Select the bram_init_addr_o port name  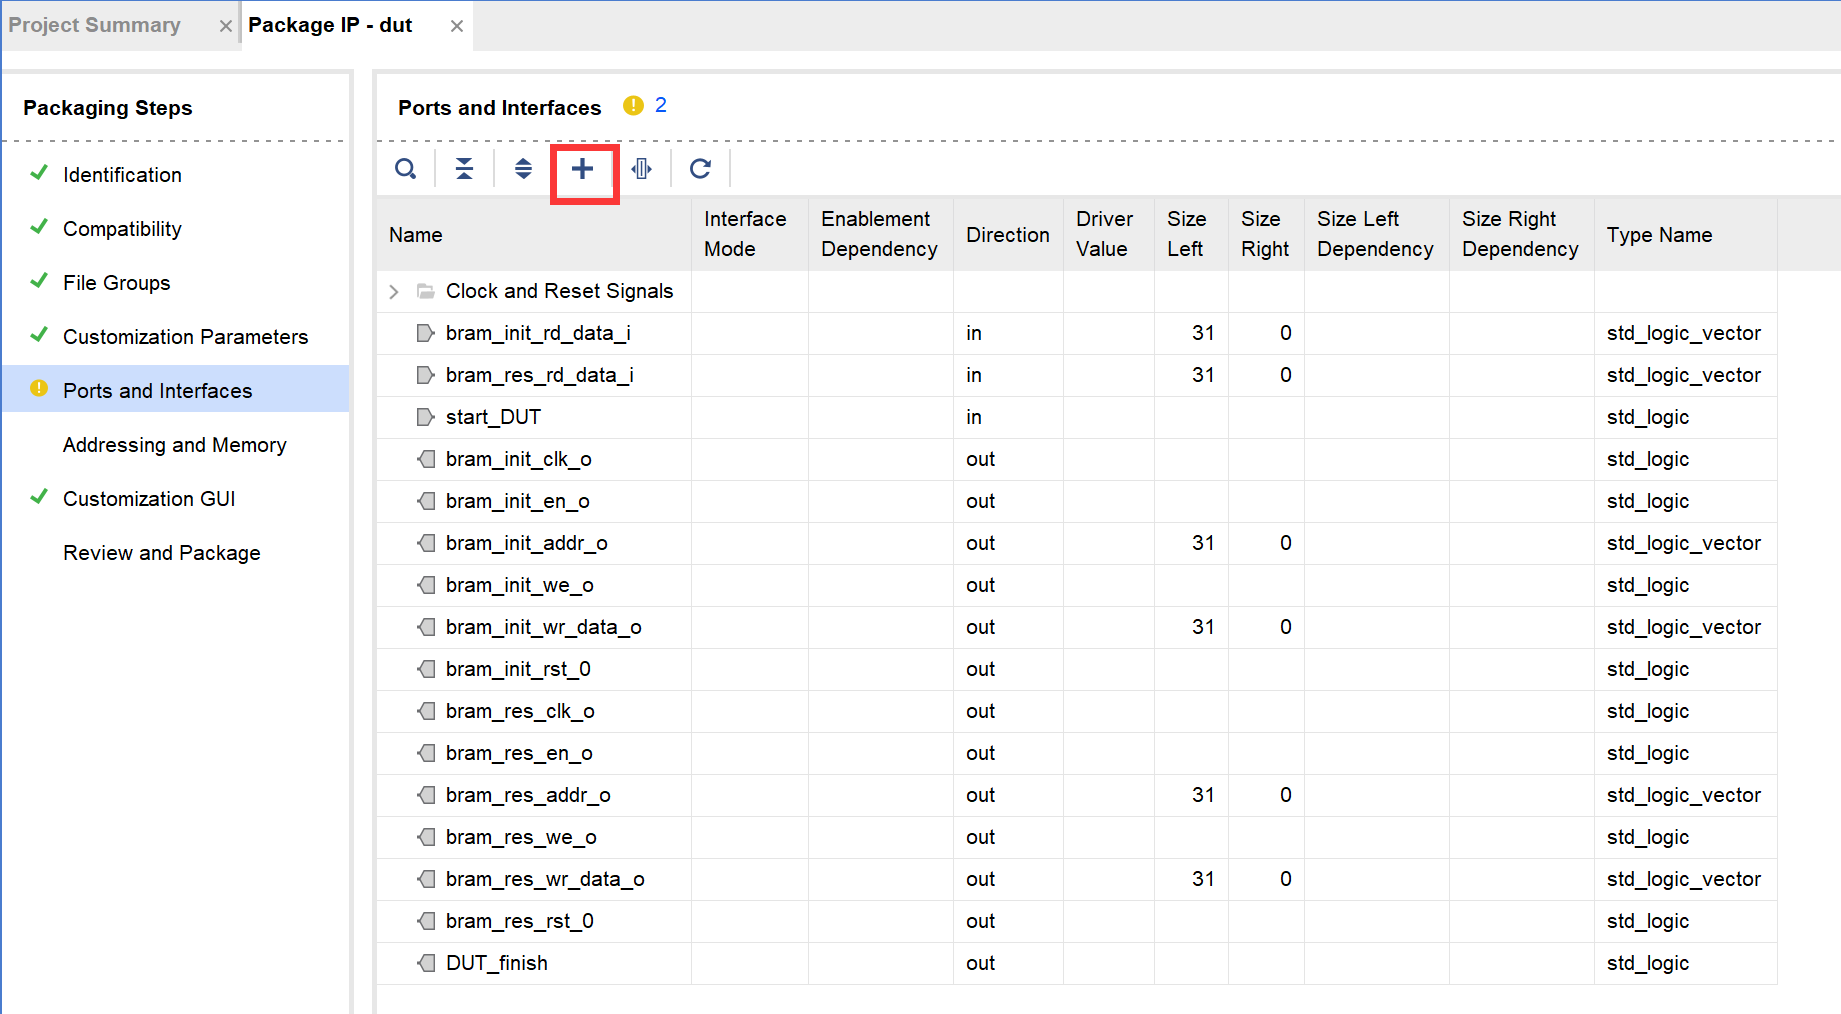pyautogui.click(x=527, y=543)
